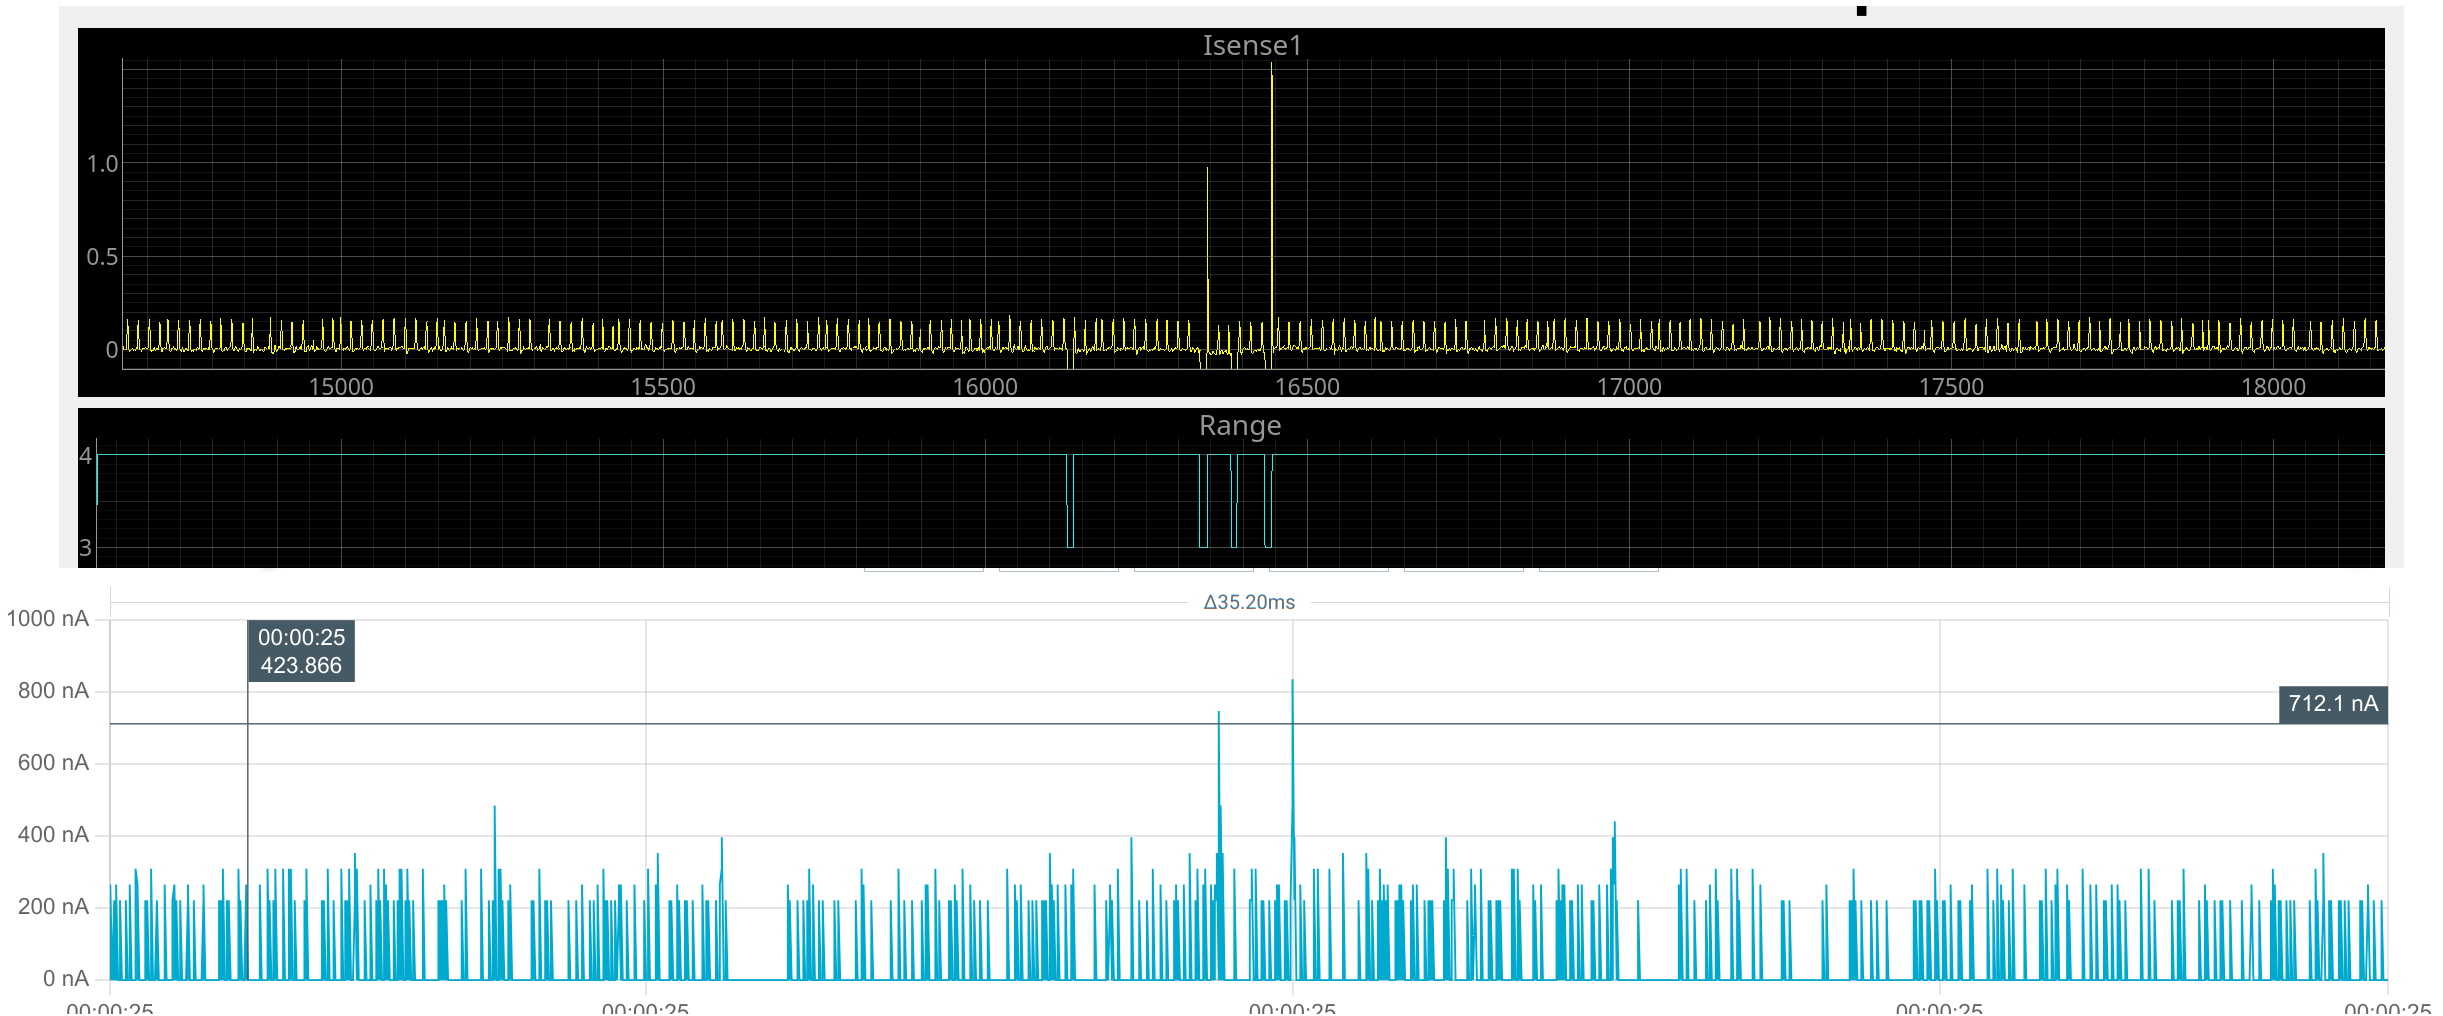Click the 3 label on Range axis

[86, 548]
